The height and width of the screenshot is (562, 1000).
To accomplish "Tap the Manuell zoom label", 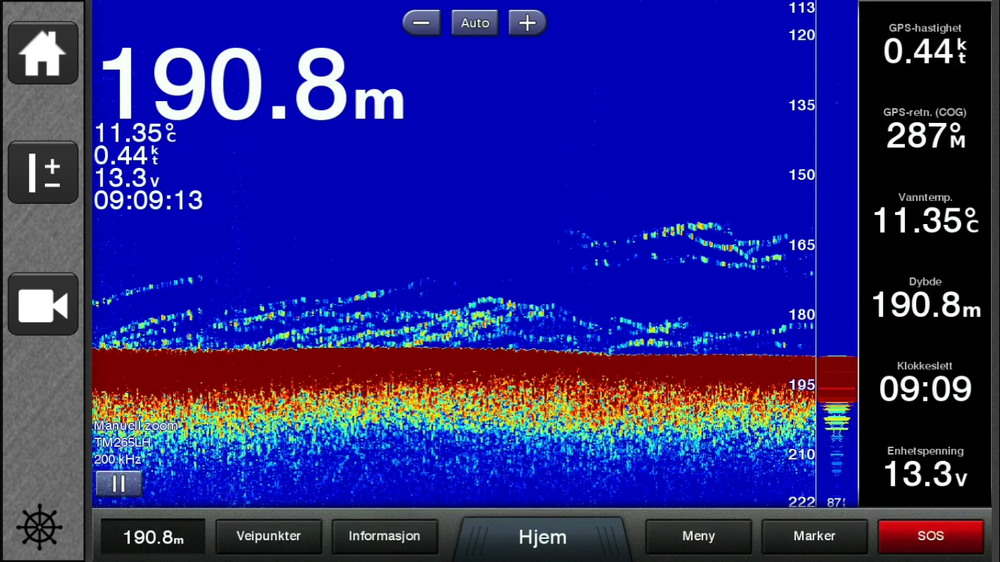I will [x=136, y=425].
